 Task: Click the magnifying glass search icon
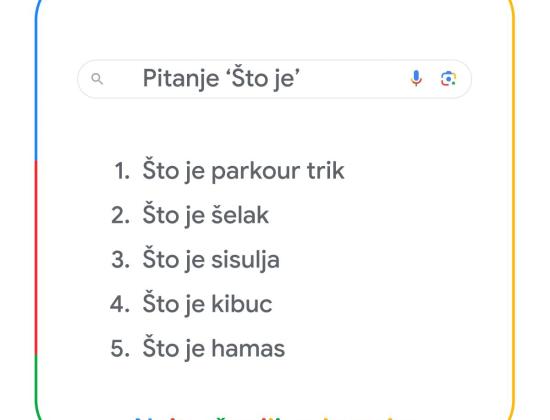(x=97, y=79)
